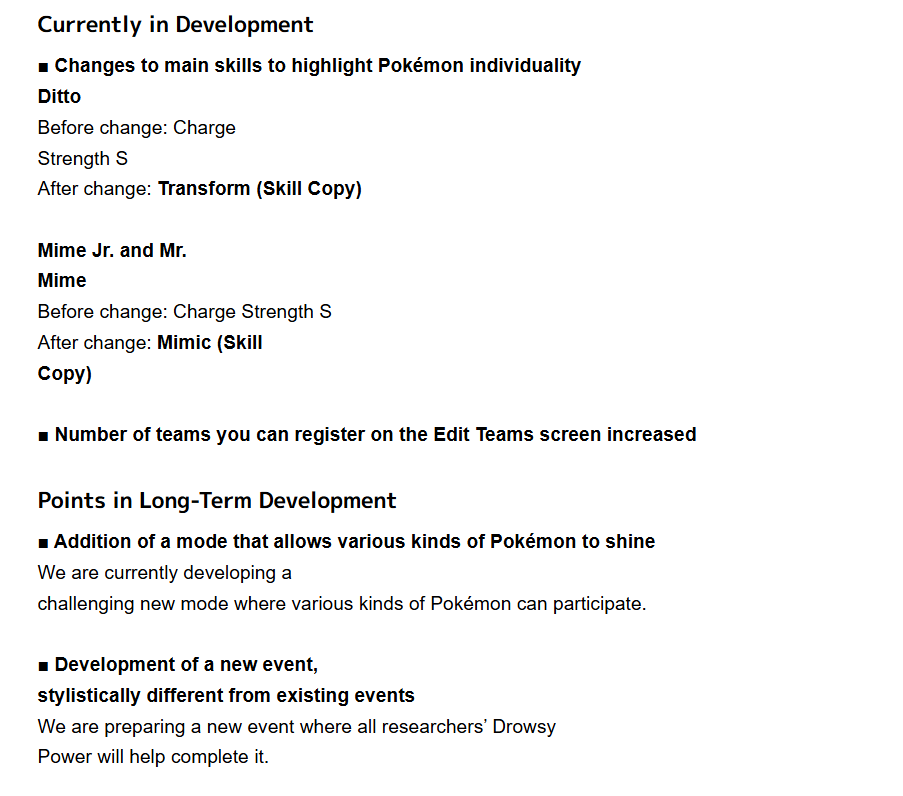Click the 'stylistically different from existing events' line
Viewport: 903px width, 796px height.
(226, 696)
